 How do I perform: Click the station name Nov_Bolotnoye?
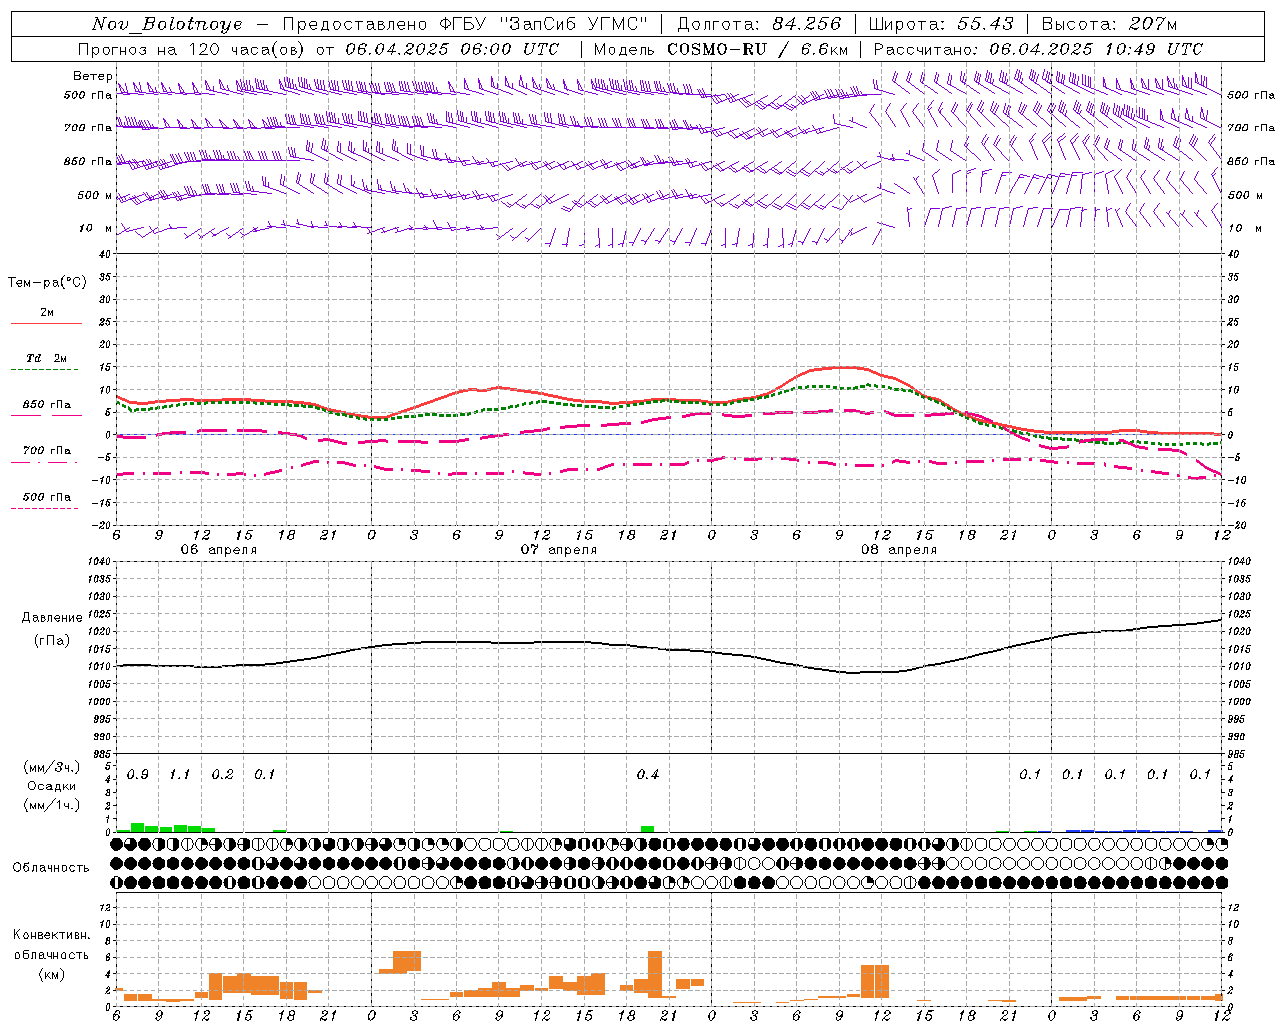(167, 24)
